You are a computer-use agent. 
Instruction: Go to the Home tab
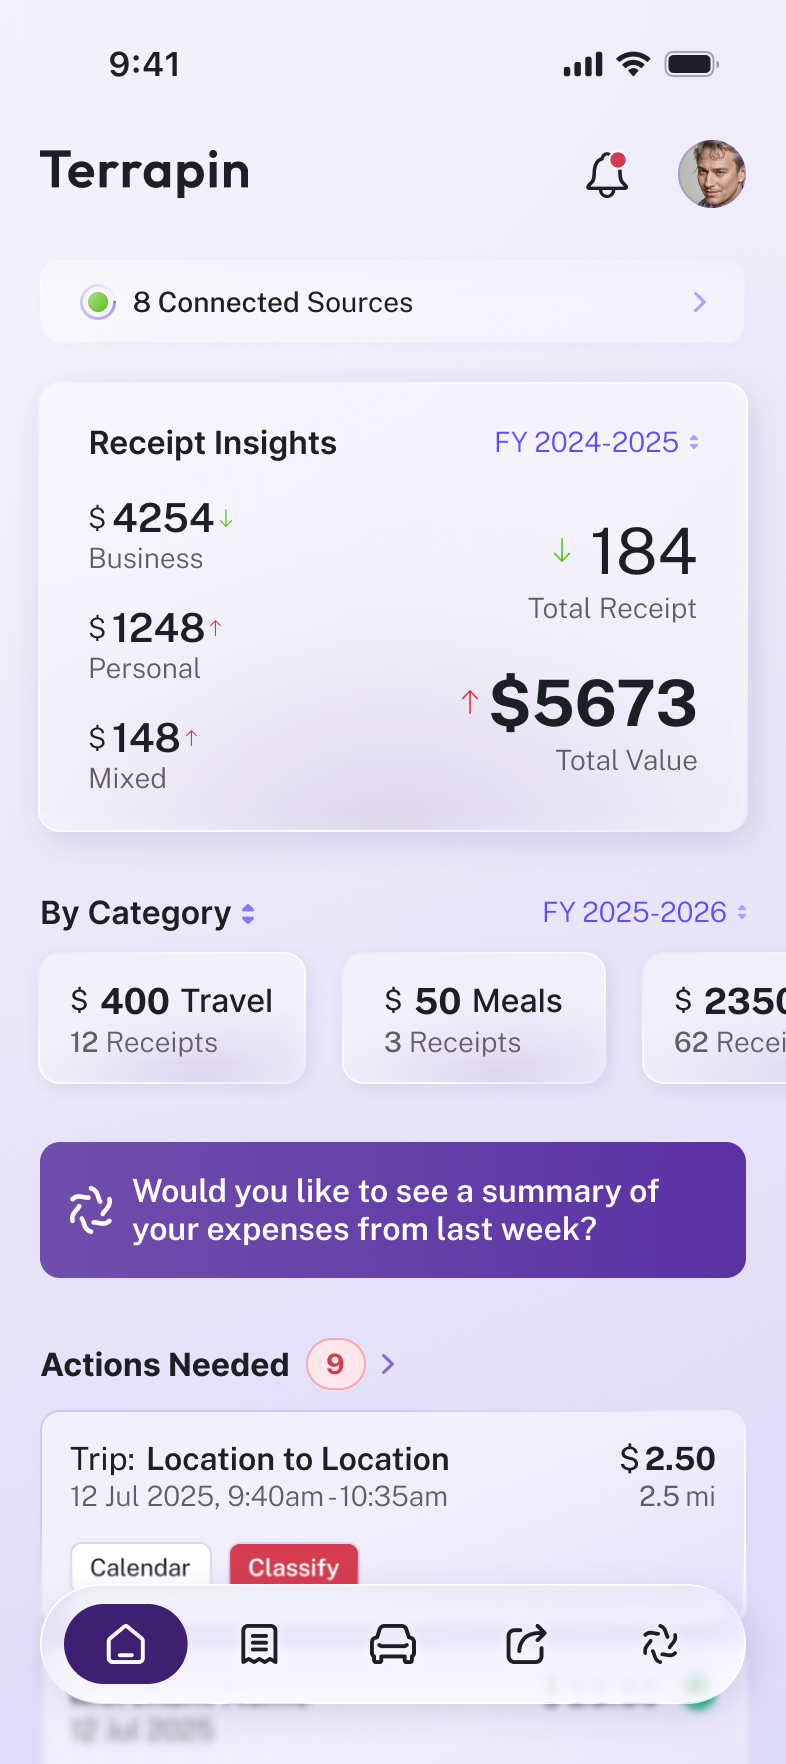click(126, 1644)
